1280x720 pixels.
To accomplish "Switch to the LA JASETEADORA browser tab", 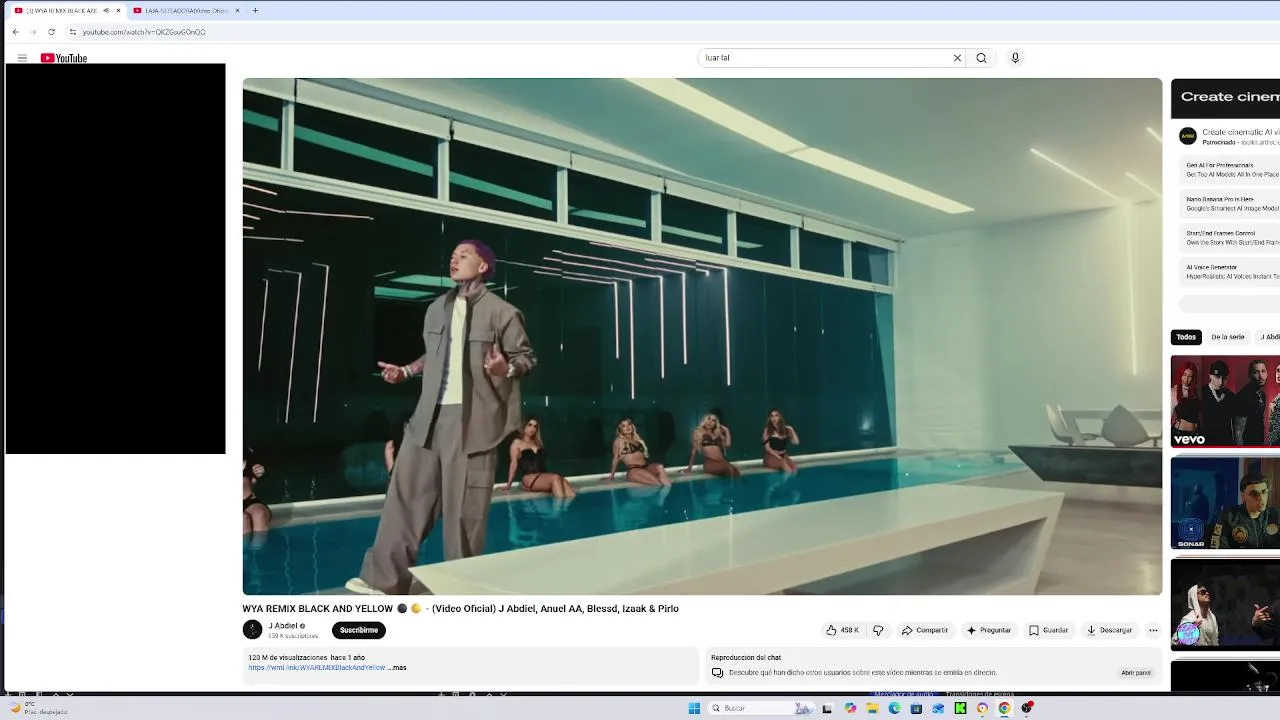I will click(x=186, y=10).
